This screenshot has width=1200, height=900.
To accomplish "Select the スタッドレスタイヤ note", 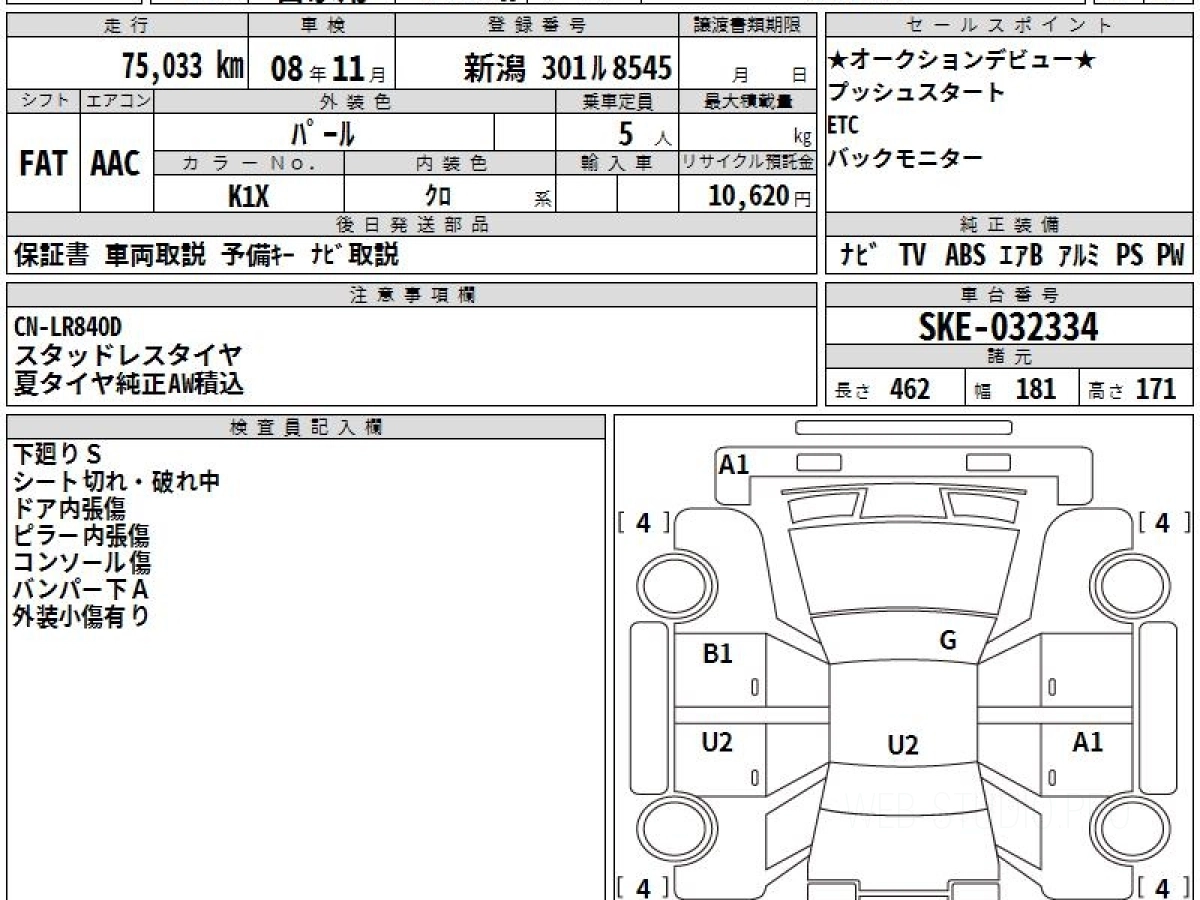I will point(128,354).
